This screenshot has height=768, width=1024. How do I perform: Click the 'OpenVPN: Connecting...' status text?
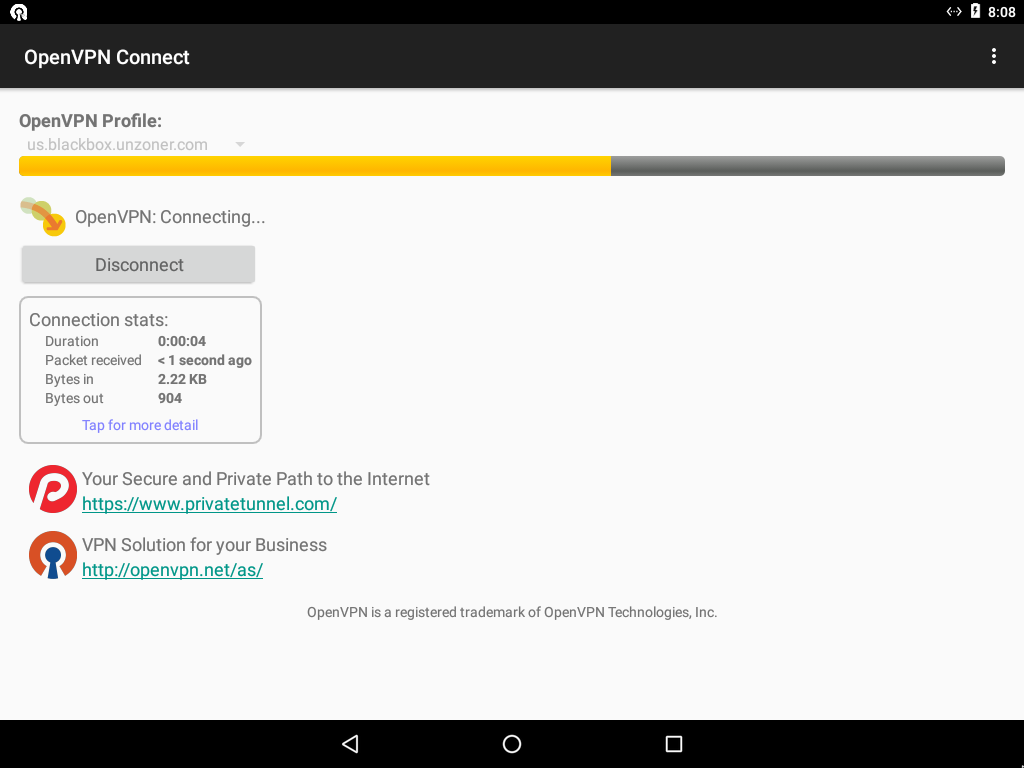point(170,217)
